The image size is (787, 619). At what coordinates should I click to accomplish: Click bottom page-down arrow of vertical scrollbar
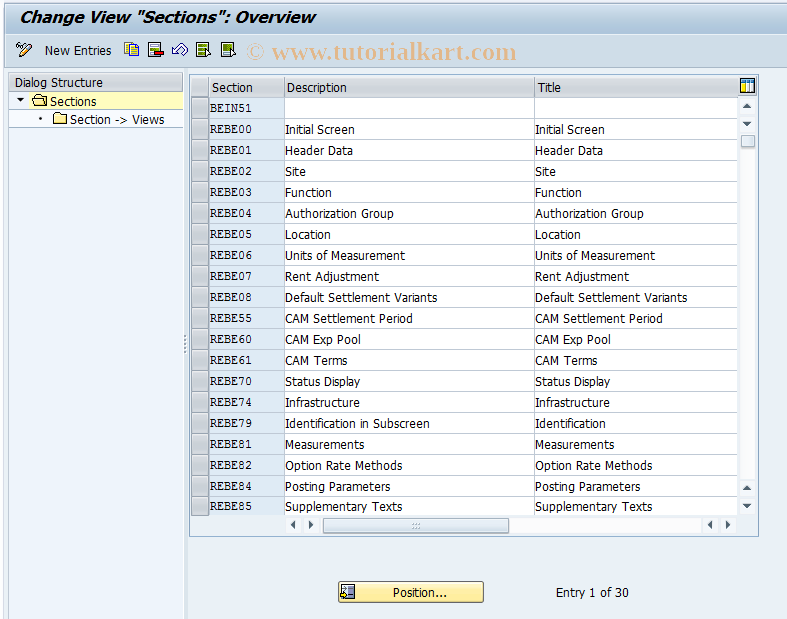point(747,506)
